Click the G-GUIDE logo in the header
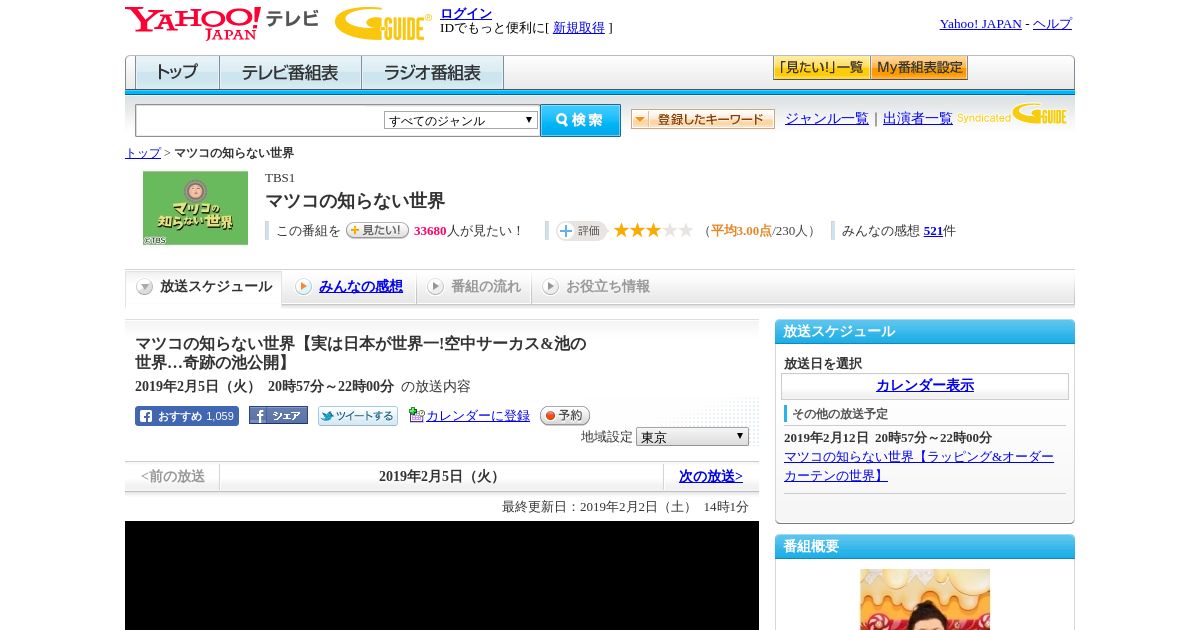The image size is (1200, 630). pos(383,23)
